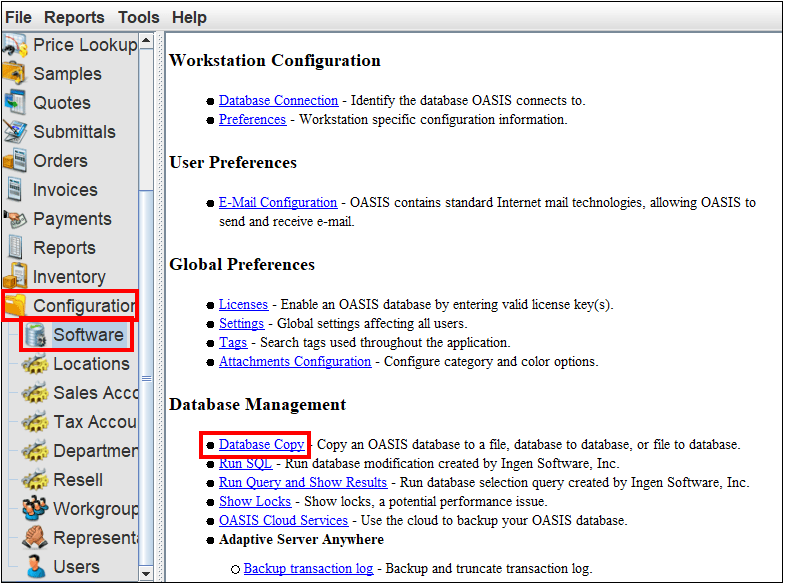Select Locations label under Configuration
Image resolution: width=785 pixels, height=585 pixels.
click(x=91, y=364)
